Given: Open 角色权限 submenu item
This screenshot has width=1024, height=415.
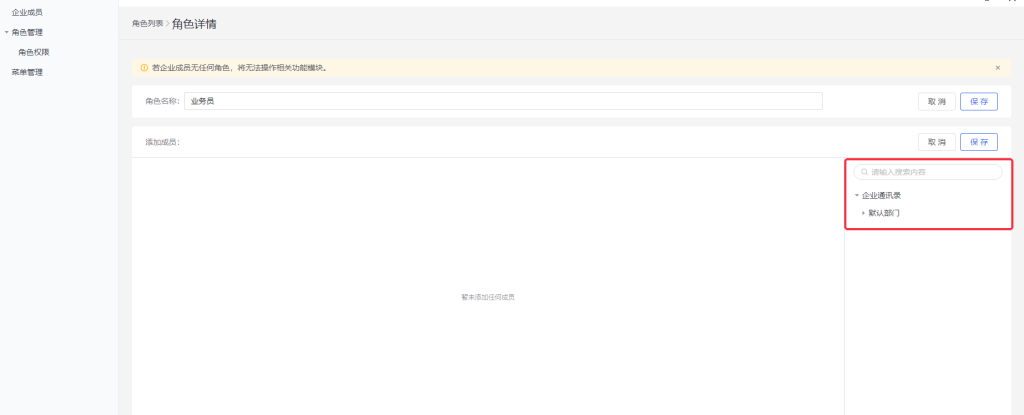Looking at the screenshot, I should coord(34,51).
